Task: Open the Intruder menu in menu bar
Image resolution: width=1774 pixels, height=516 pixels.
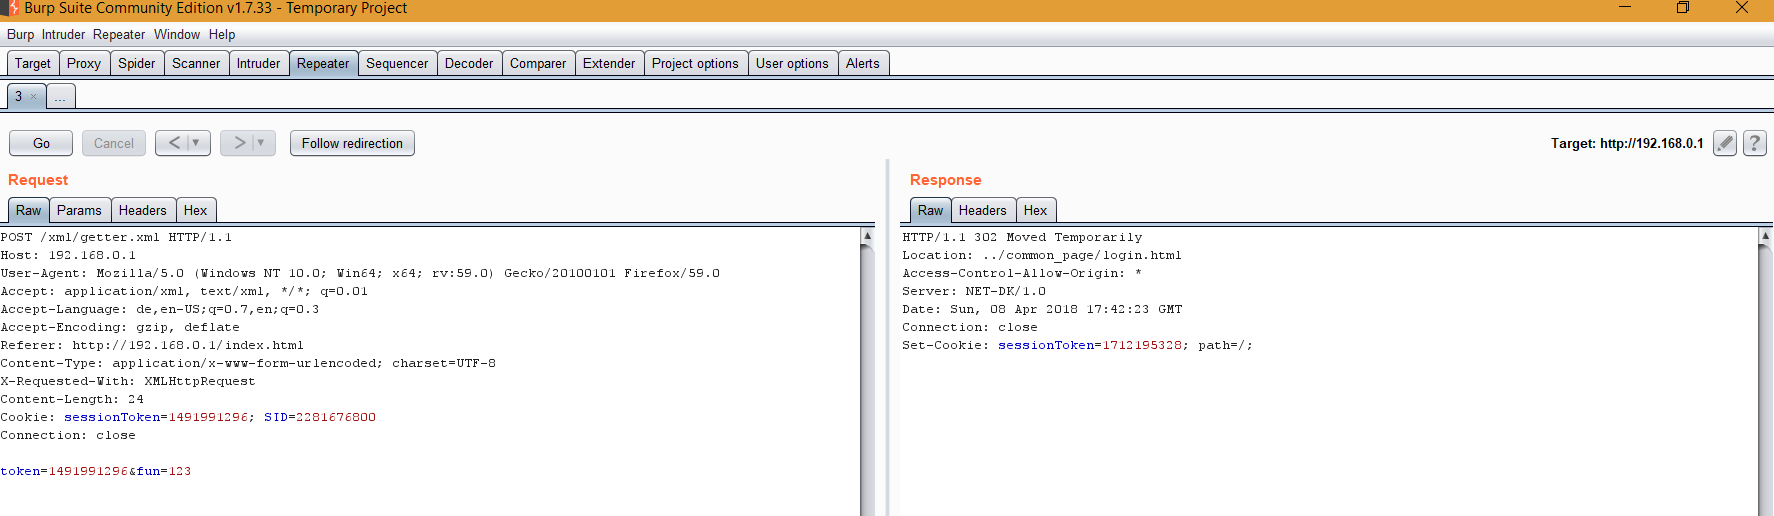Action: click(63, 34)
